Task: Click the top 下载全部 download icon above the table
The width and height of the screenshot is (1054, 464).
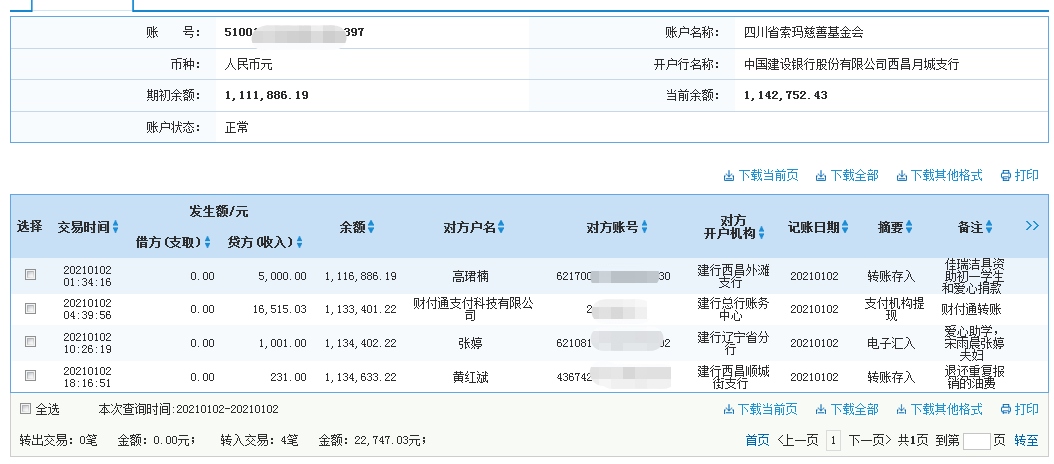Action: [821, 176]
